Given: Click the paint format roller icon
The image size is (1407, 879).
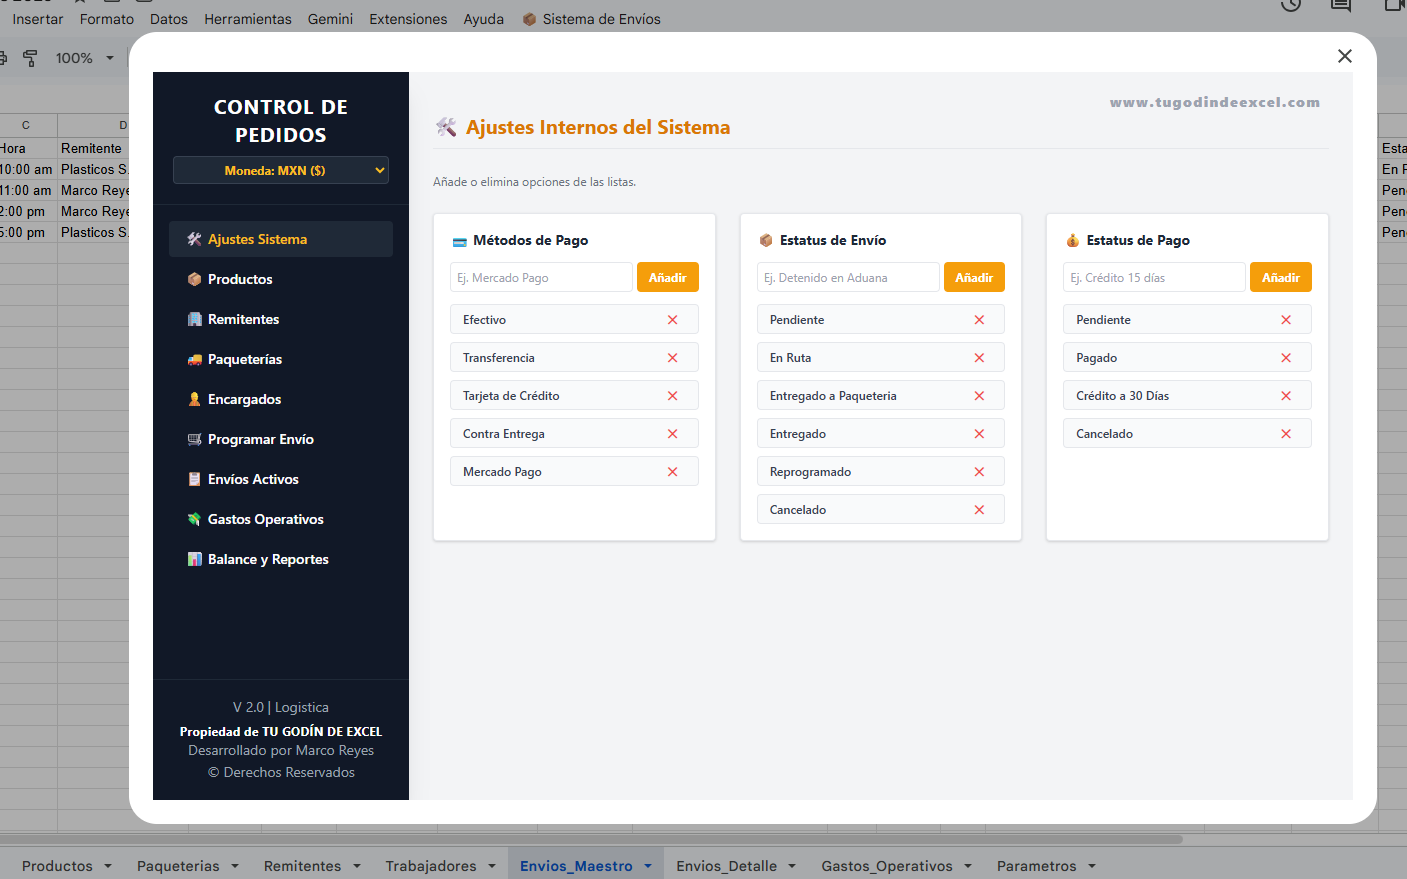Looking at the screenshot, I should pyautogui.click(x=30, y=58).
